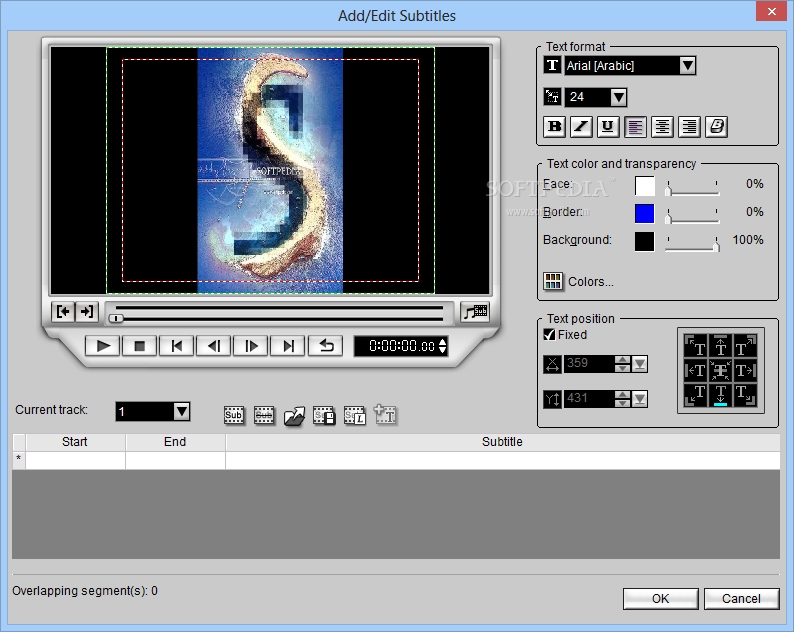
Task: Click the Border blue color swatch
Action: point(644,214)
